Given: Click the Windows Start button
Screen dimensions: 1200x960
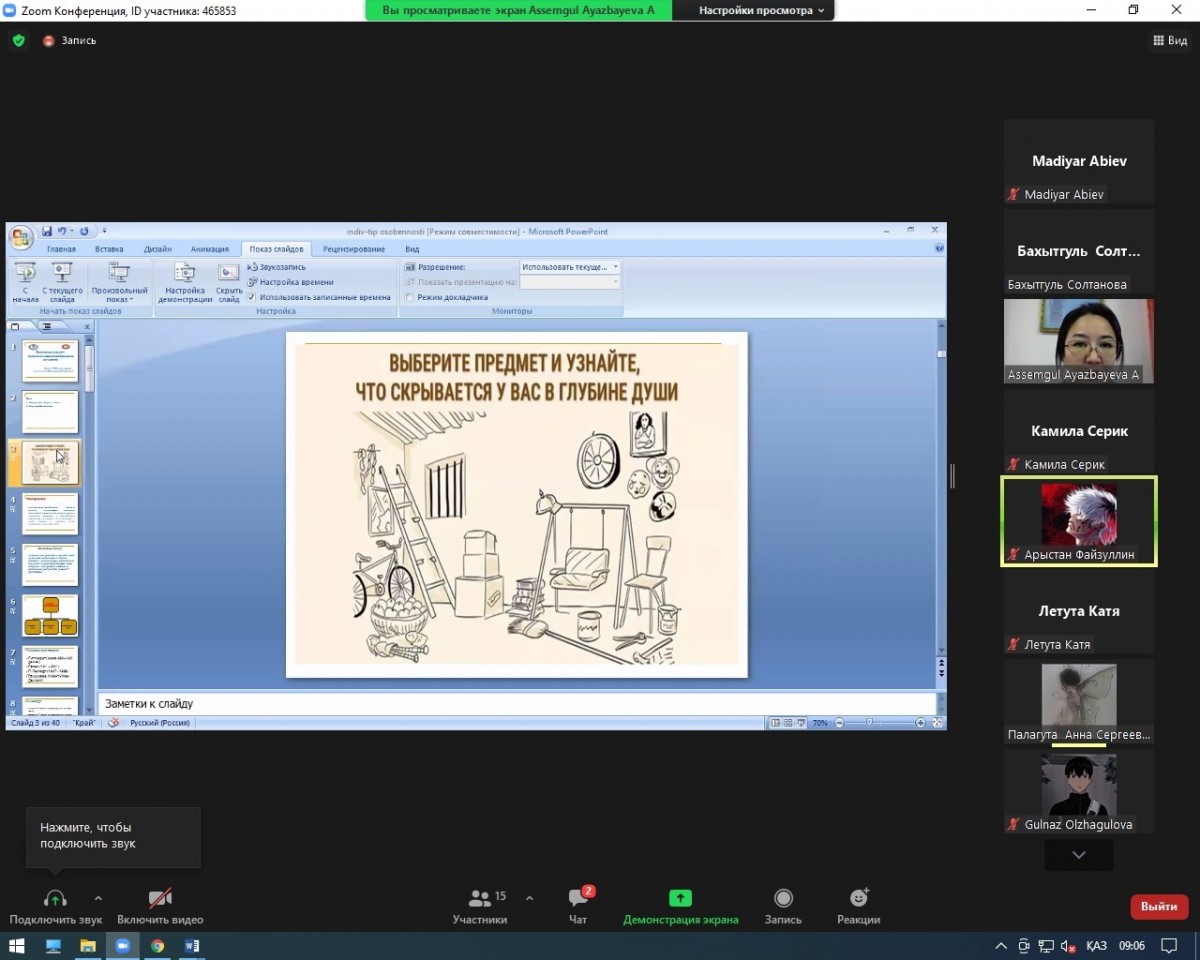Looking at the screenshot, I should [x=17, y=945].
